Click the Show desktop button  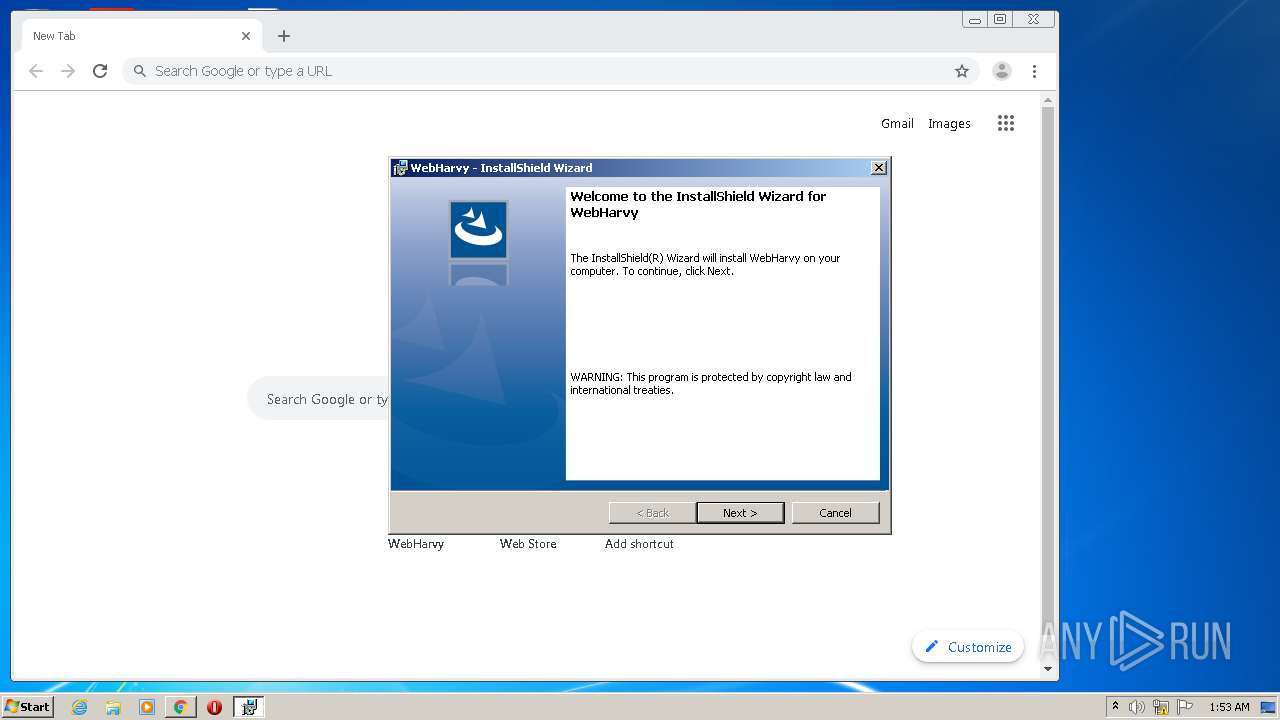point(1269,707)
